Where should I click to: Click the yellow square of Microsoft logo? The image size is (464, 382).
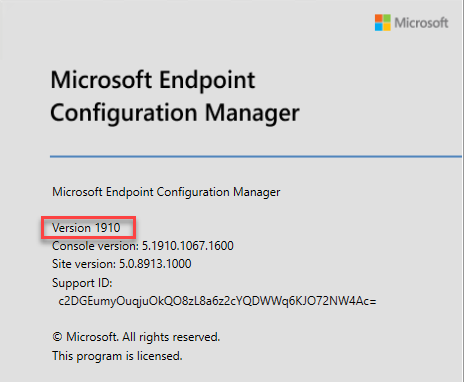click(x=387, y=27)
